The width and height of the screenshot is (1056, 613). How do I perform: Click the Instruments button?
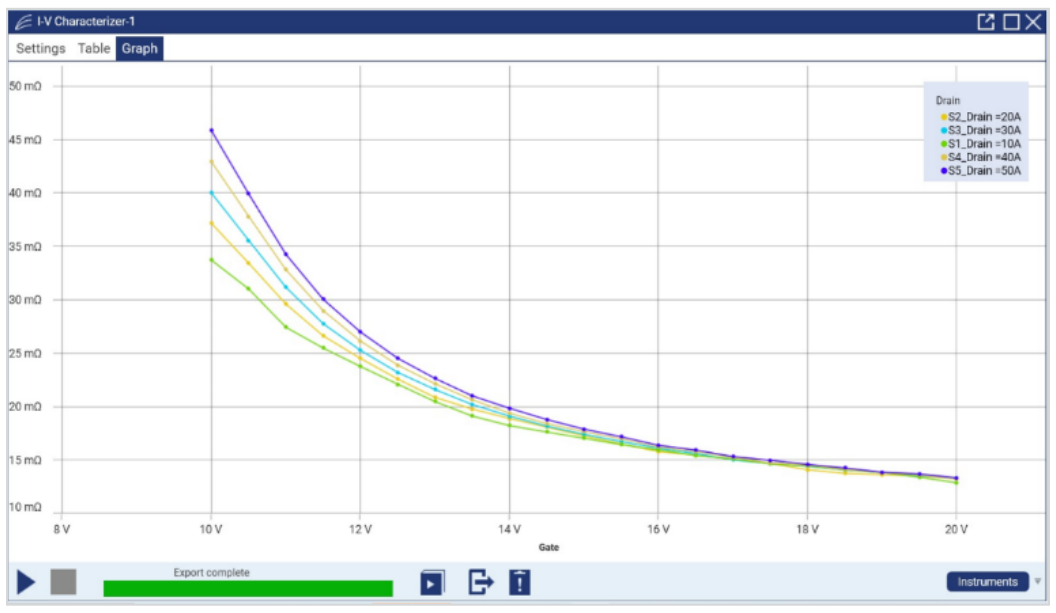[x=986, y=581]
